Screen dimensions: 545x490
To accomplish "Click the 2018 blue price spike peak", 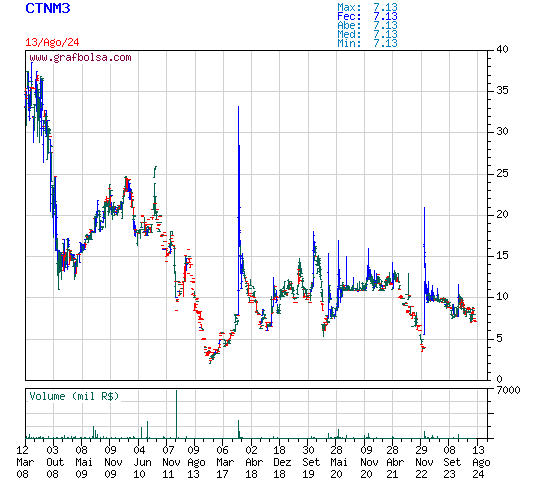I will coord(238,107).
